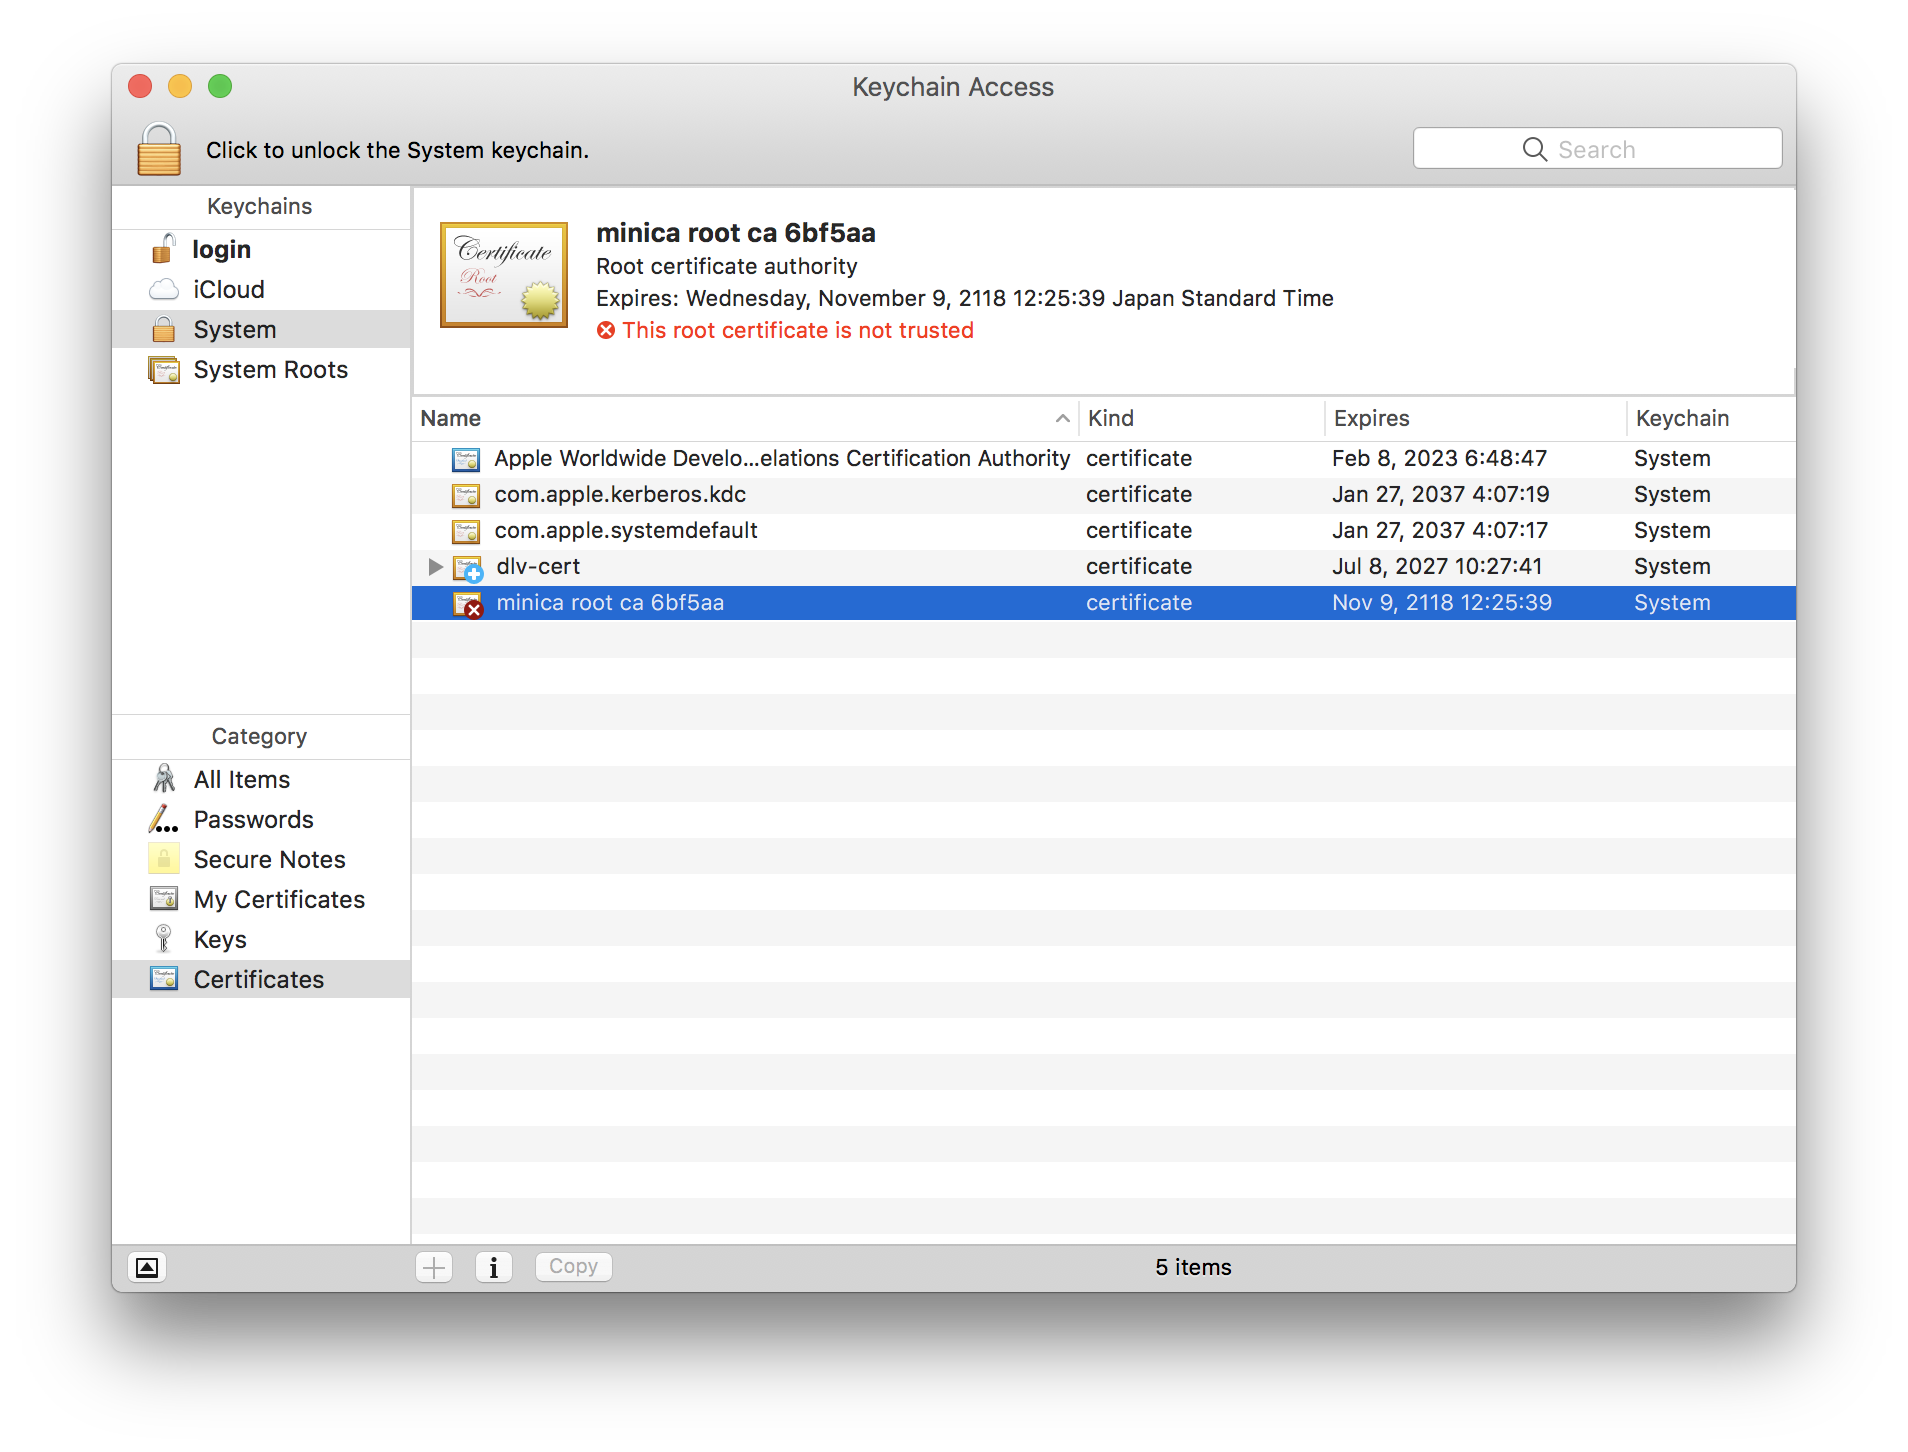This screenshot has height=1452, width=1908.
Task: Show the My Certificates category
Action: pos(261,899)
